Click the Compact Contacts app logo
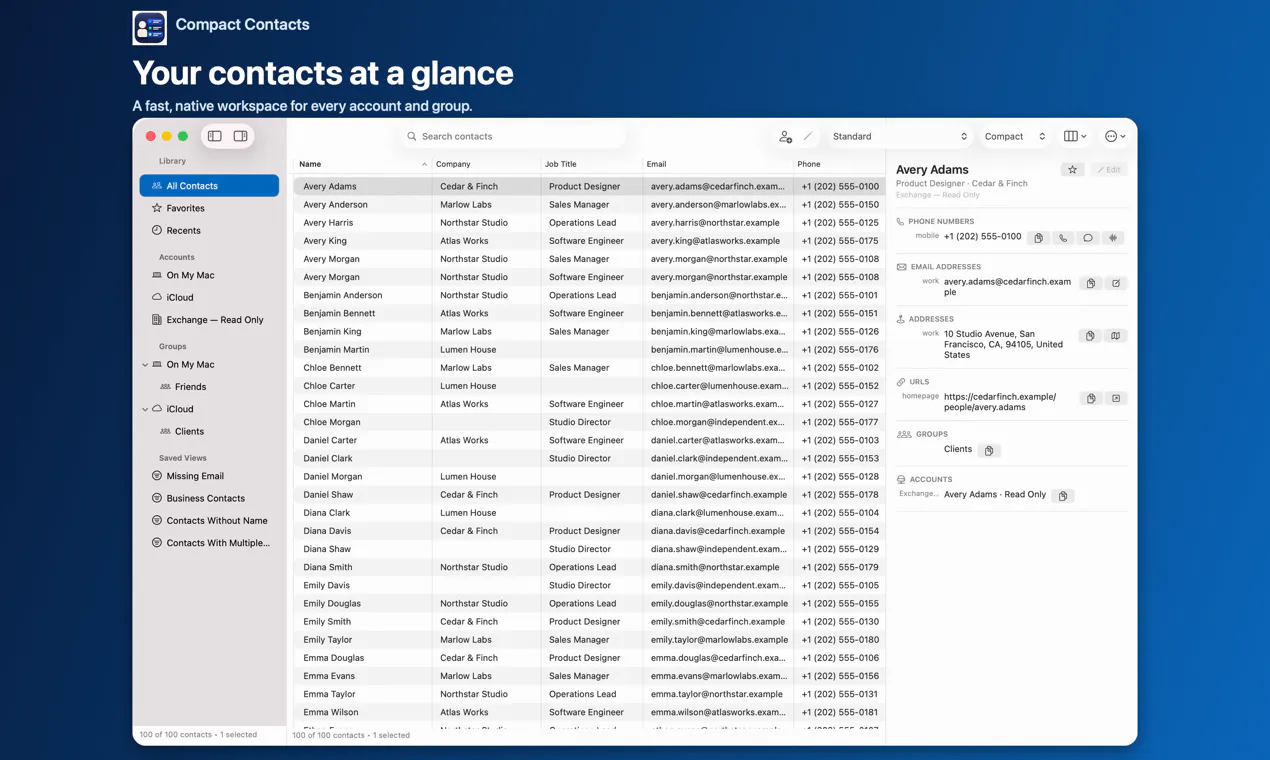This screenshot has width=1270, height=760. 150,27
